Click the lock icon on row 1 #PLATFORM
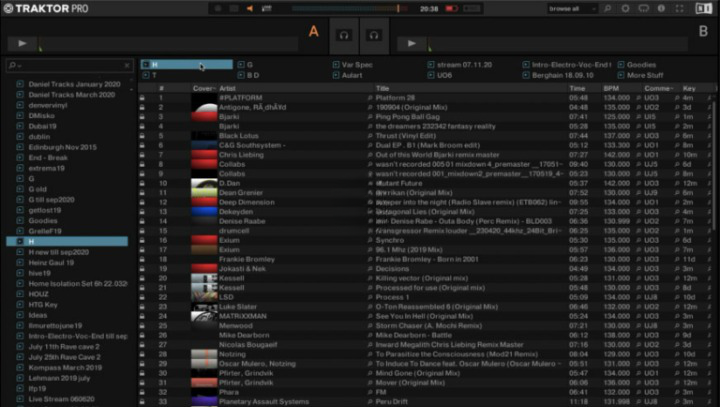The height and width of the screenshot is (407, 720). pos(142,98)
